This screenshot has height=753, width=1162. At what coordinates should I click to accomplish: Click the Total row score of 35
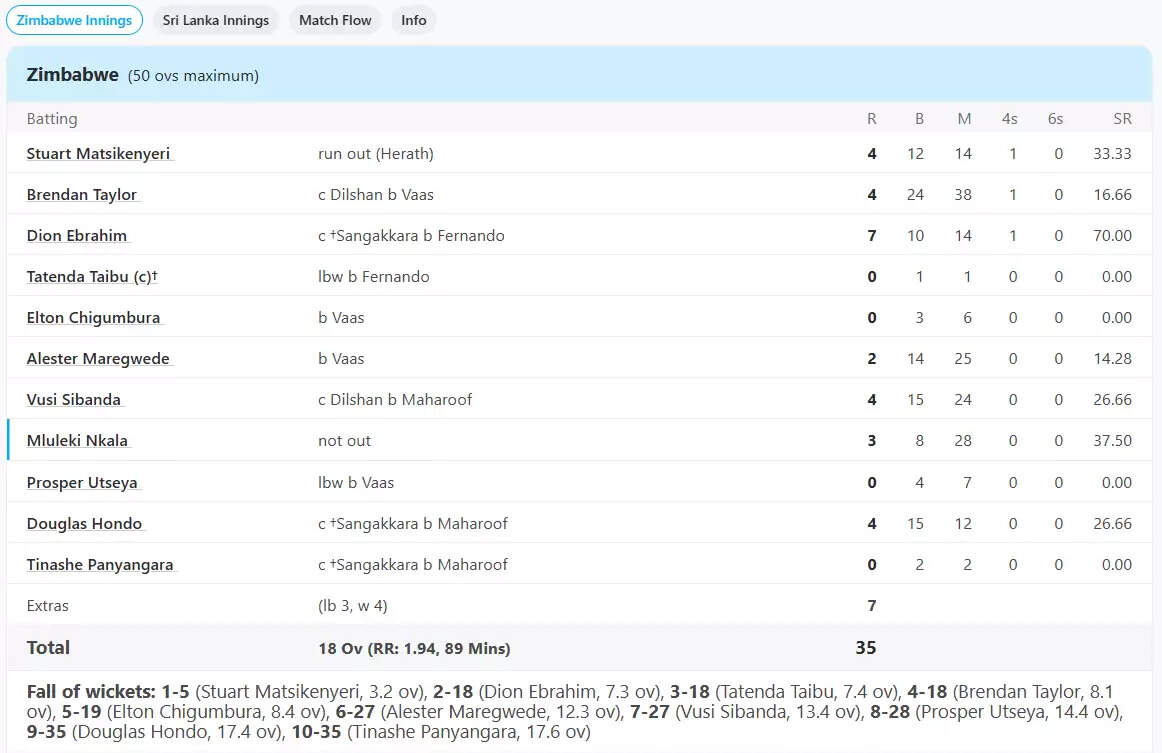click(x=866, y=648)
